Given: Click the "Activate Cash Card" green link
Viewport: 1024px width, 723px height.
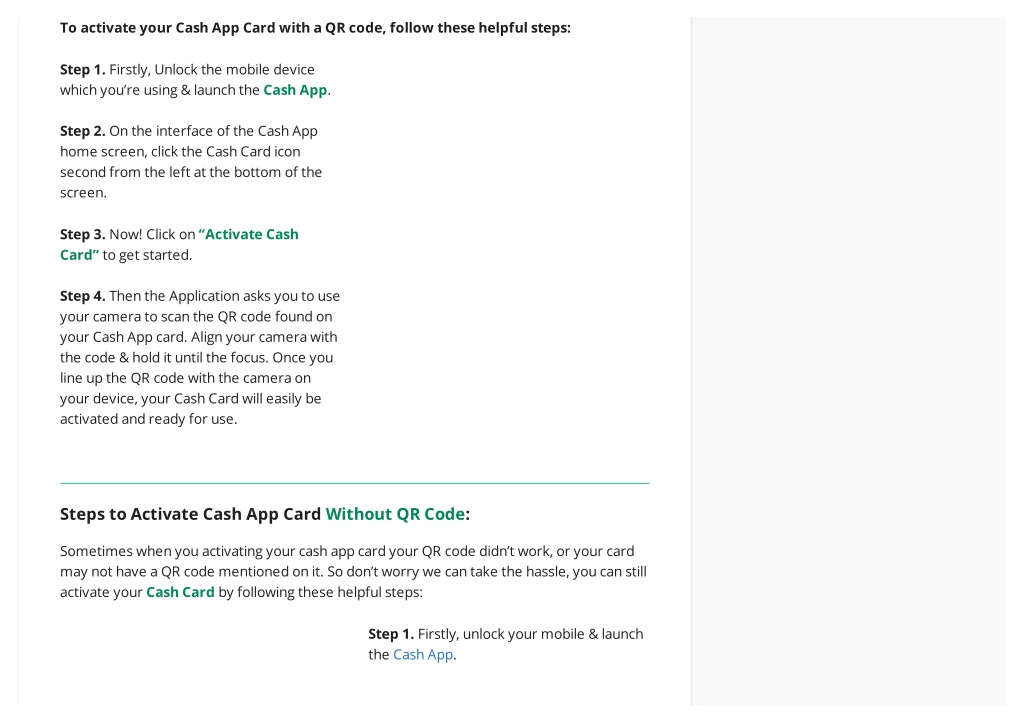Looking at the screenshot, I should (180, 244).
